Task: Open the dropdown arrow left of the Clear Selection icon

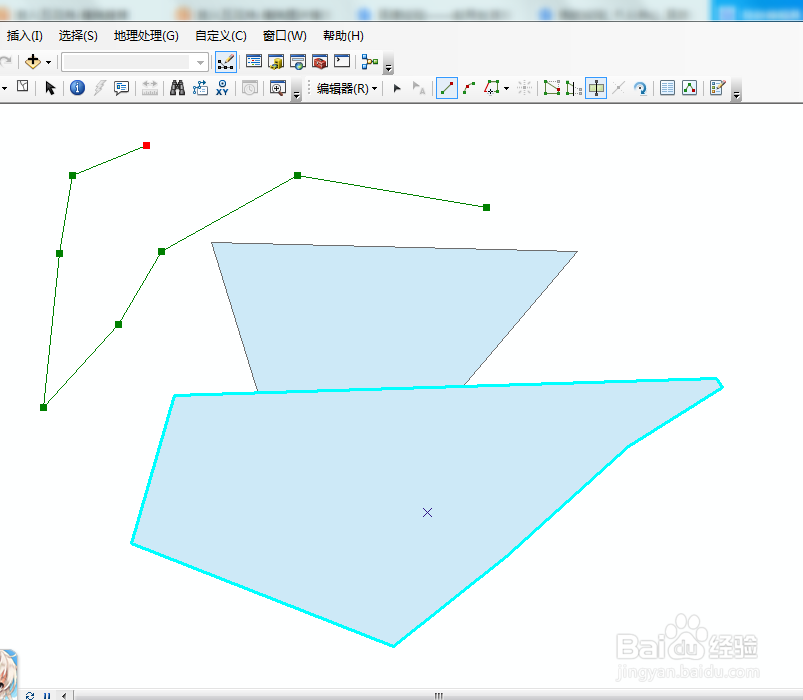Action: pyautogui.click(x=5, y=89)
